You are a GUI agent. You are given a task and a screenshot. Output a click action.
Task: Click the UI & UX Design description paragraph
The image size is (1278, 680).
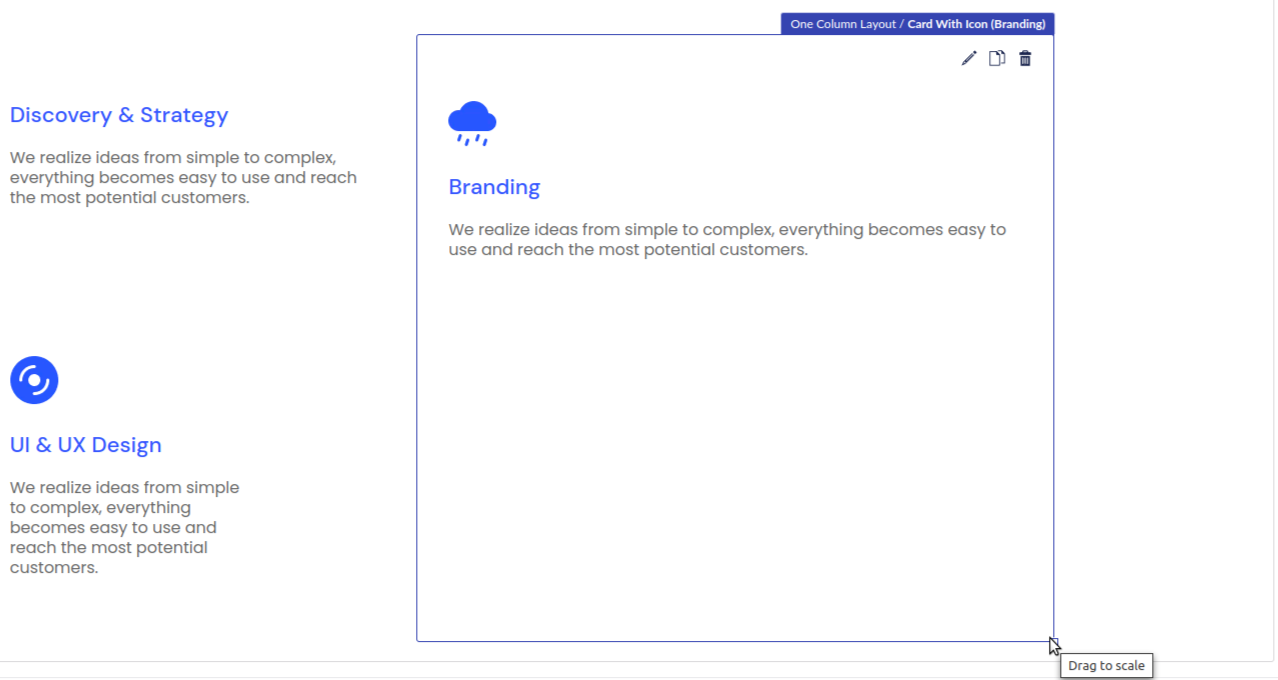[x=125, y=527]
